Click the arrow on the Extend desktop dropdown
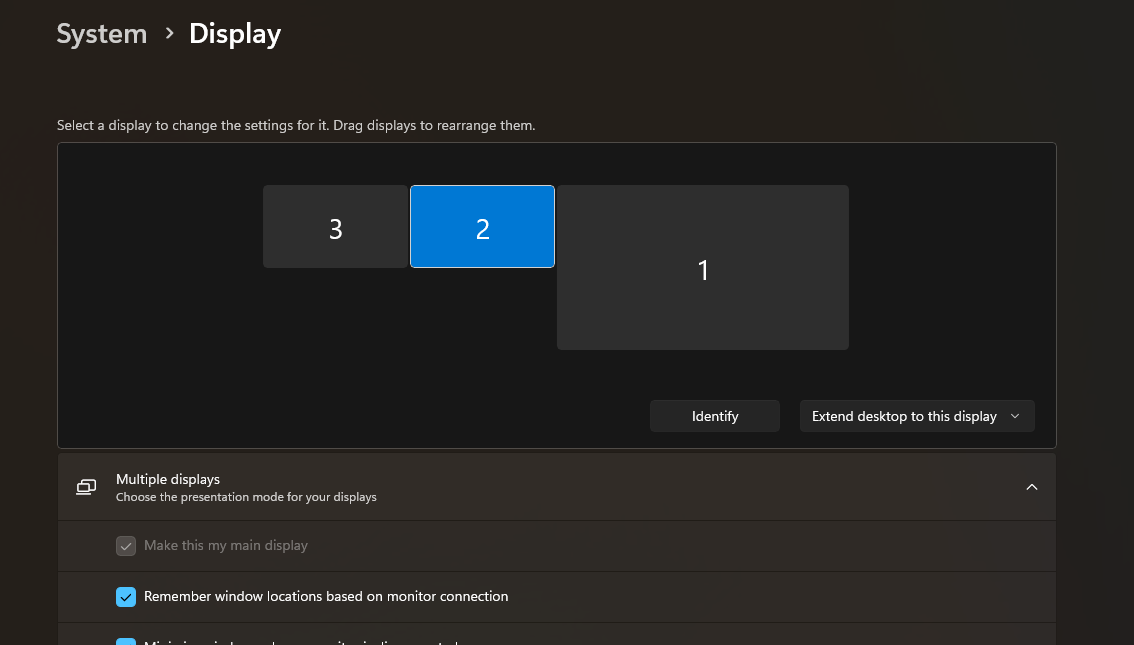The width and height of the screenshot is (1134, 645). pos(1015,416)
